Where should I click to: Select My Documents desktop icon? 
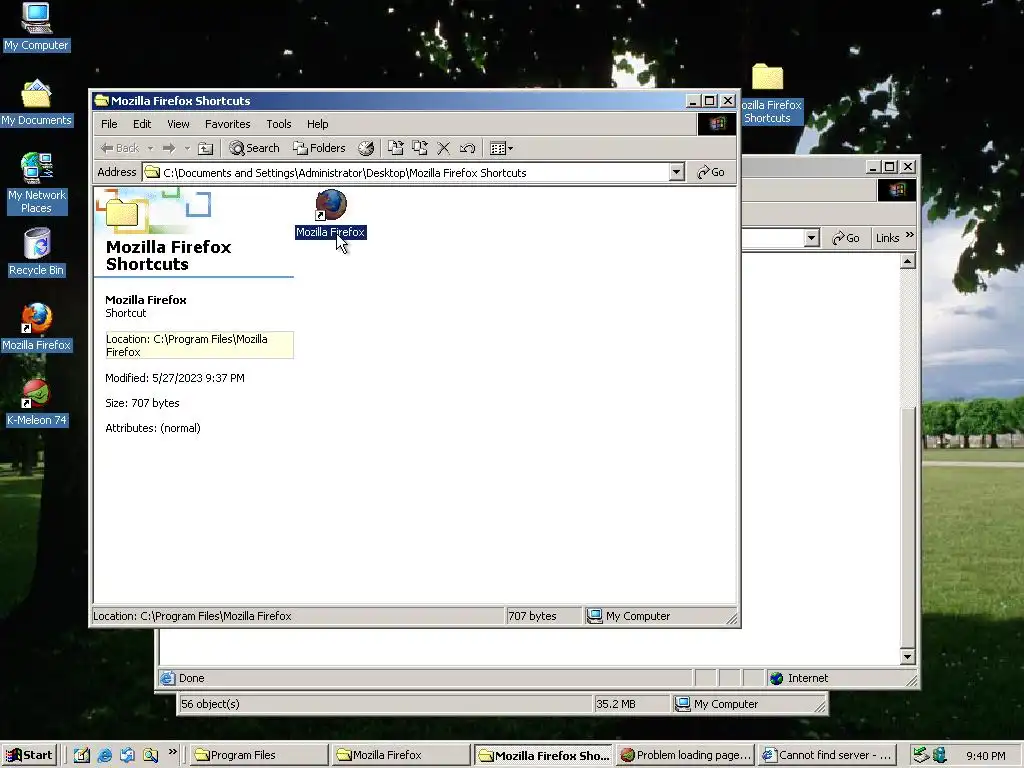tap(36, 103)
